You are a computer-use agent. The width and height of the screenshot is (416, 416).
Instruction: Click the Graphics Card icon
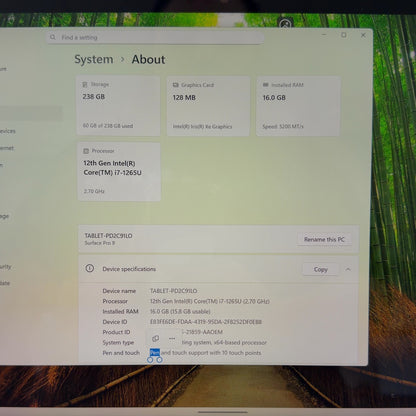(x=176, y=85)
